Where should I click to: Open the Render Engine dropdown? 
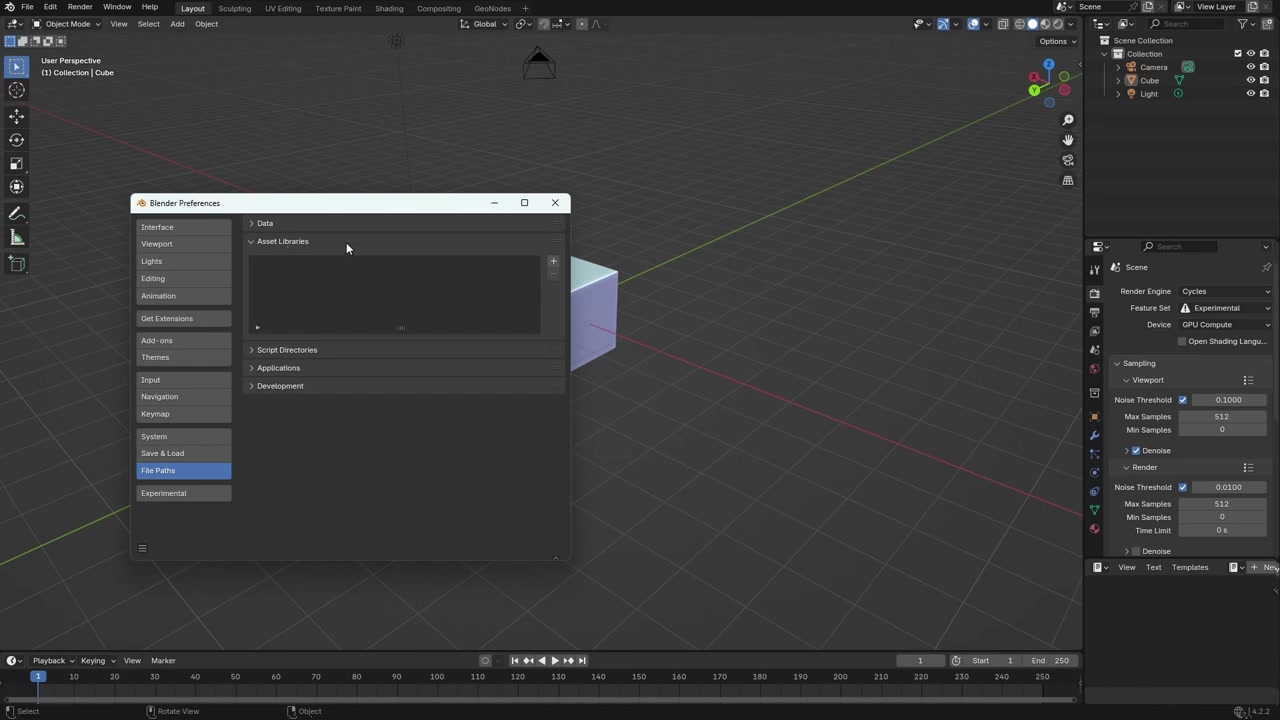click(1224, 291)
